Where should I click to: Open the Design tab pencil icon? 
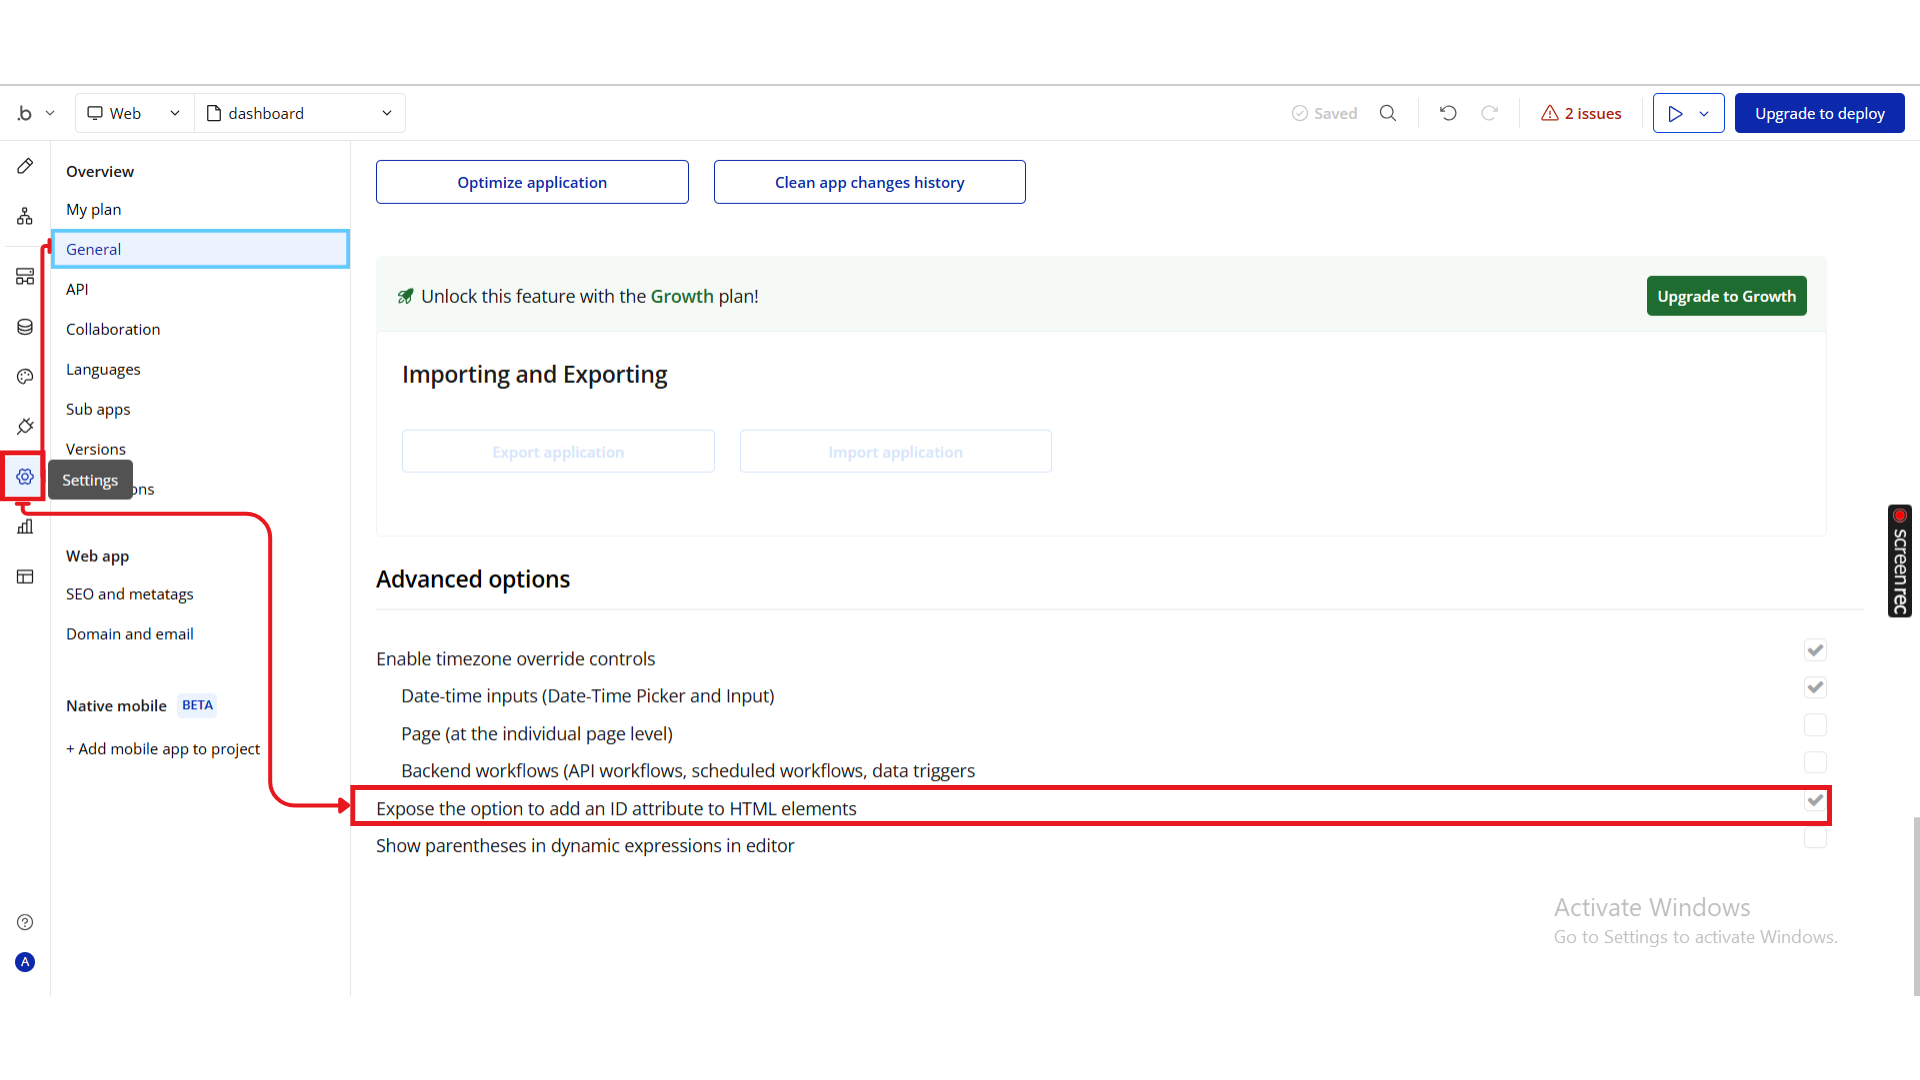point(25,166)
